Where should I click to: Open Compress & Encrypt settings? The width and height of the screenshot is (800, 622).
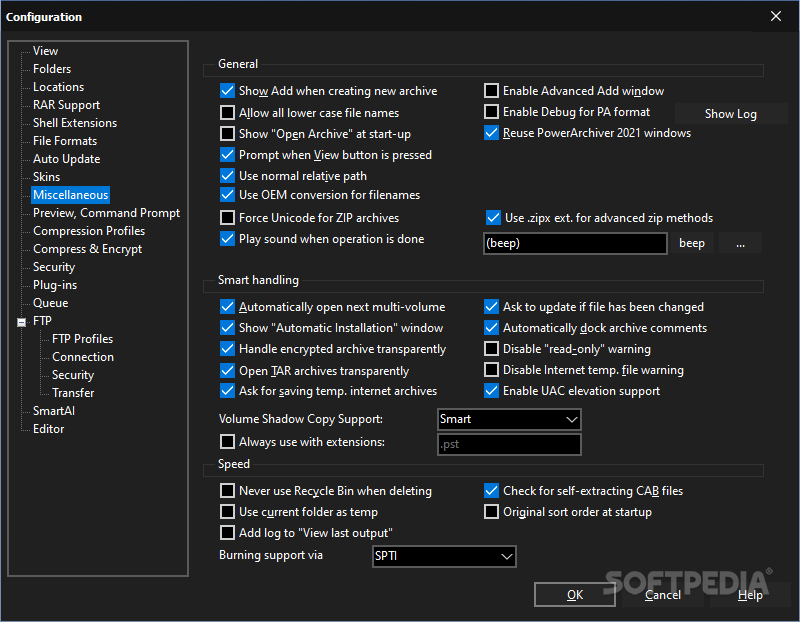(87, 249)
